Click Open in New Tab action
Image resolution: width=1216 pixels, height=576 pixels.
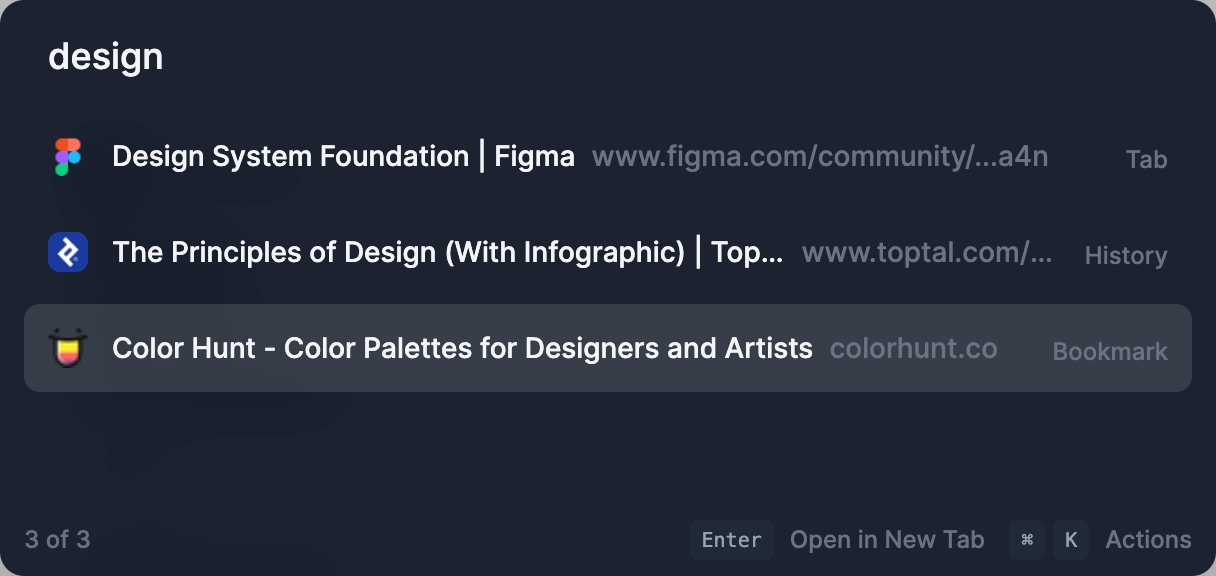point(886,540)
